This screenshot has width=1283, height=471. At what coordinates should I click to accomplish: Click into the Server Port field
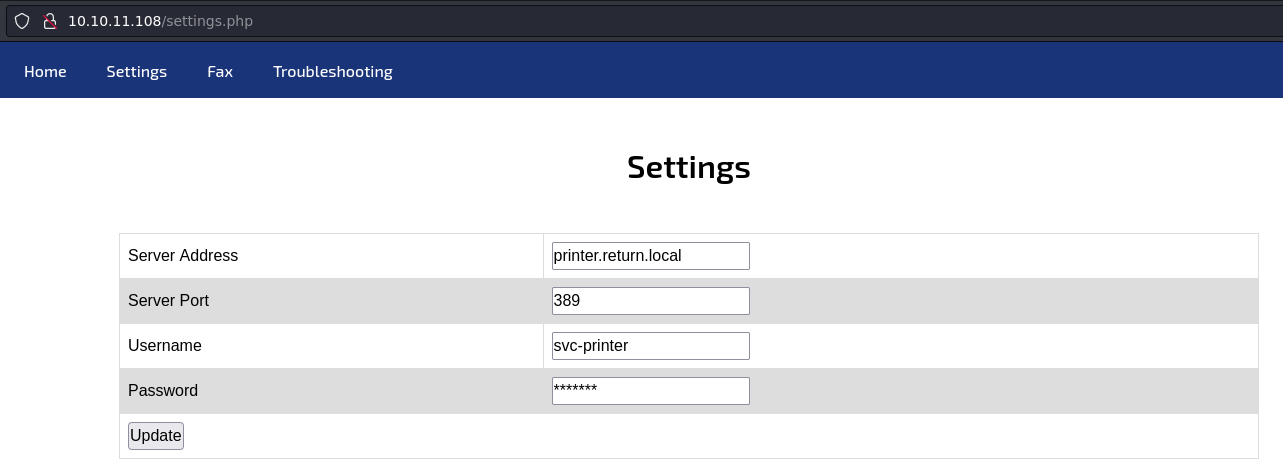(650, 301)
